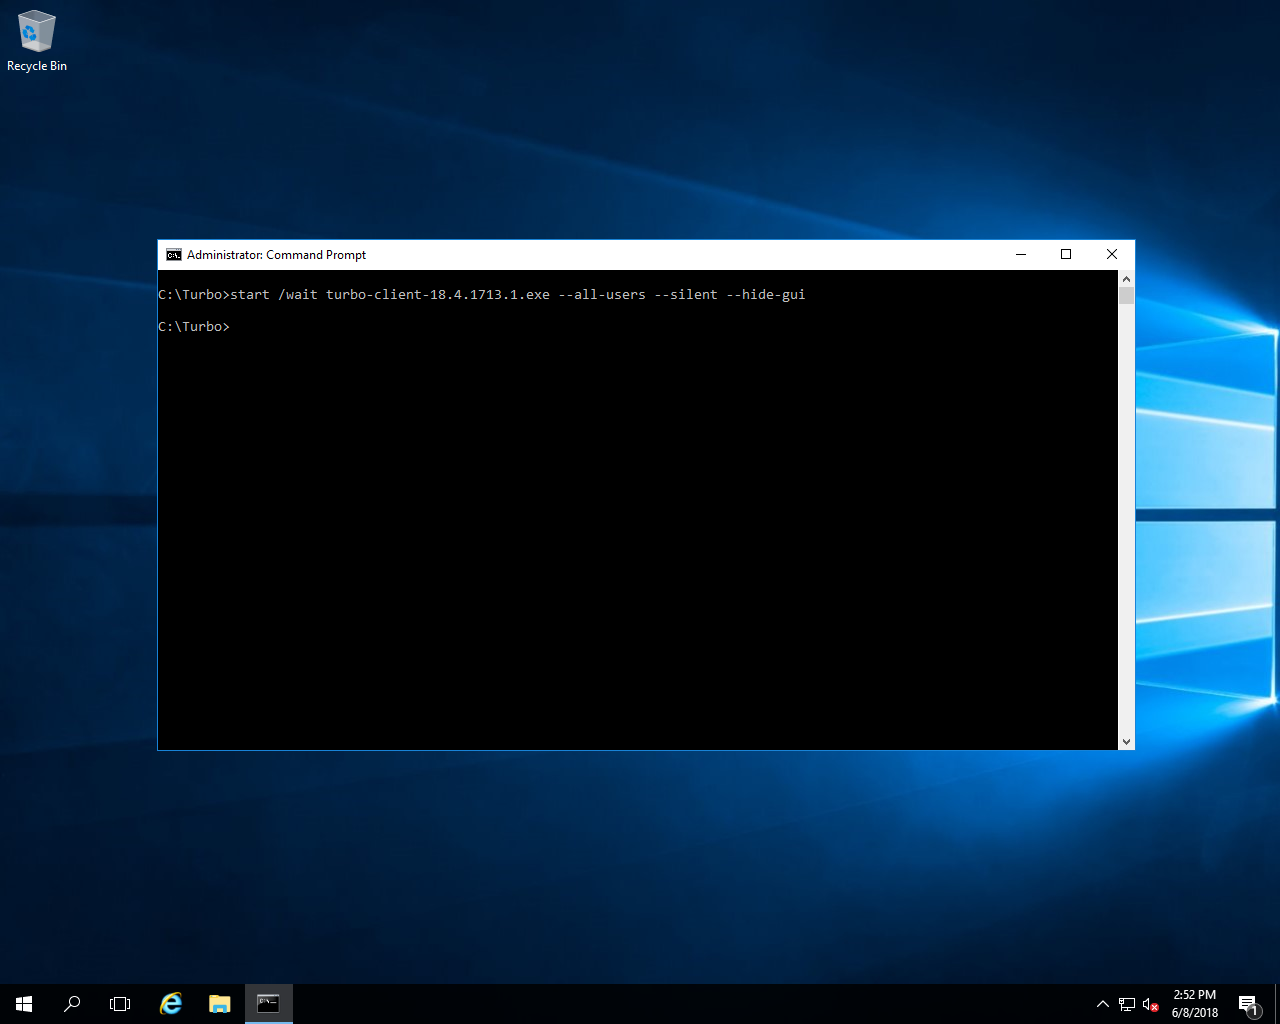Click the network status icon in the tray

[1126, 1003]
